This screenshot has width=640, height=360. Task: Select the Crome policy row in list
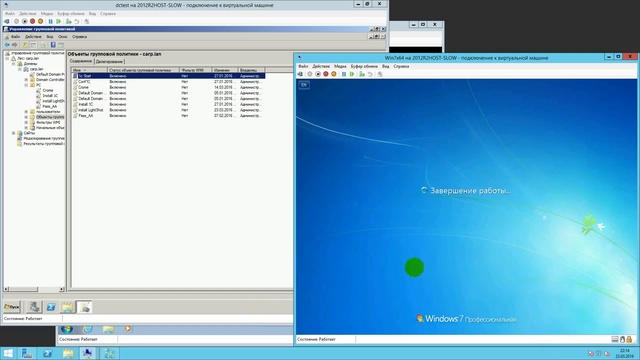pyautogui.click(x=168, y=87)
